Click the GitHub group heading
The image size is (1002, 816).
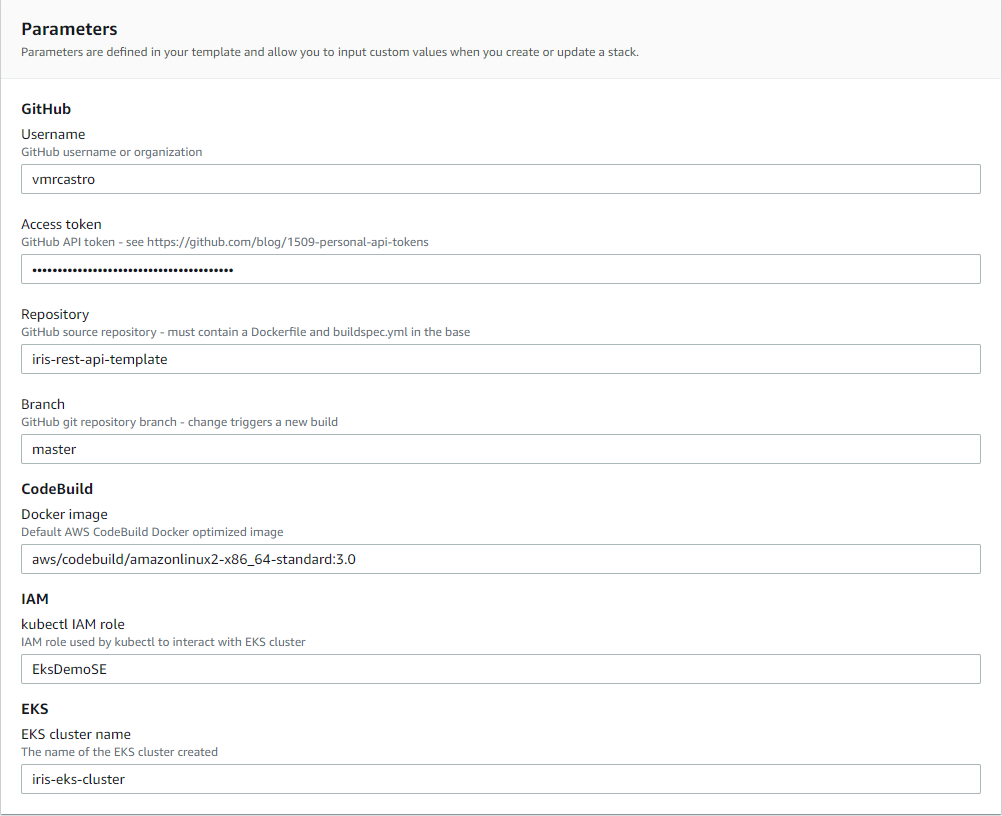click(46, 109)
